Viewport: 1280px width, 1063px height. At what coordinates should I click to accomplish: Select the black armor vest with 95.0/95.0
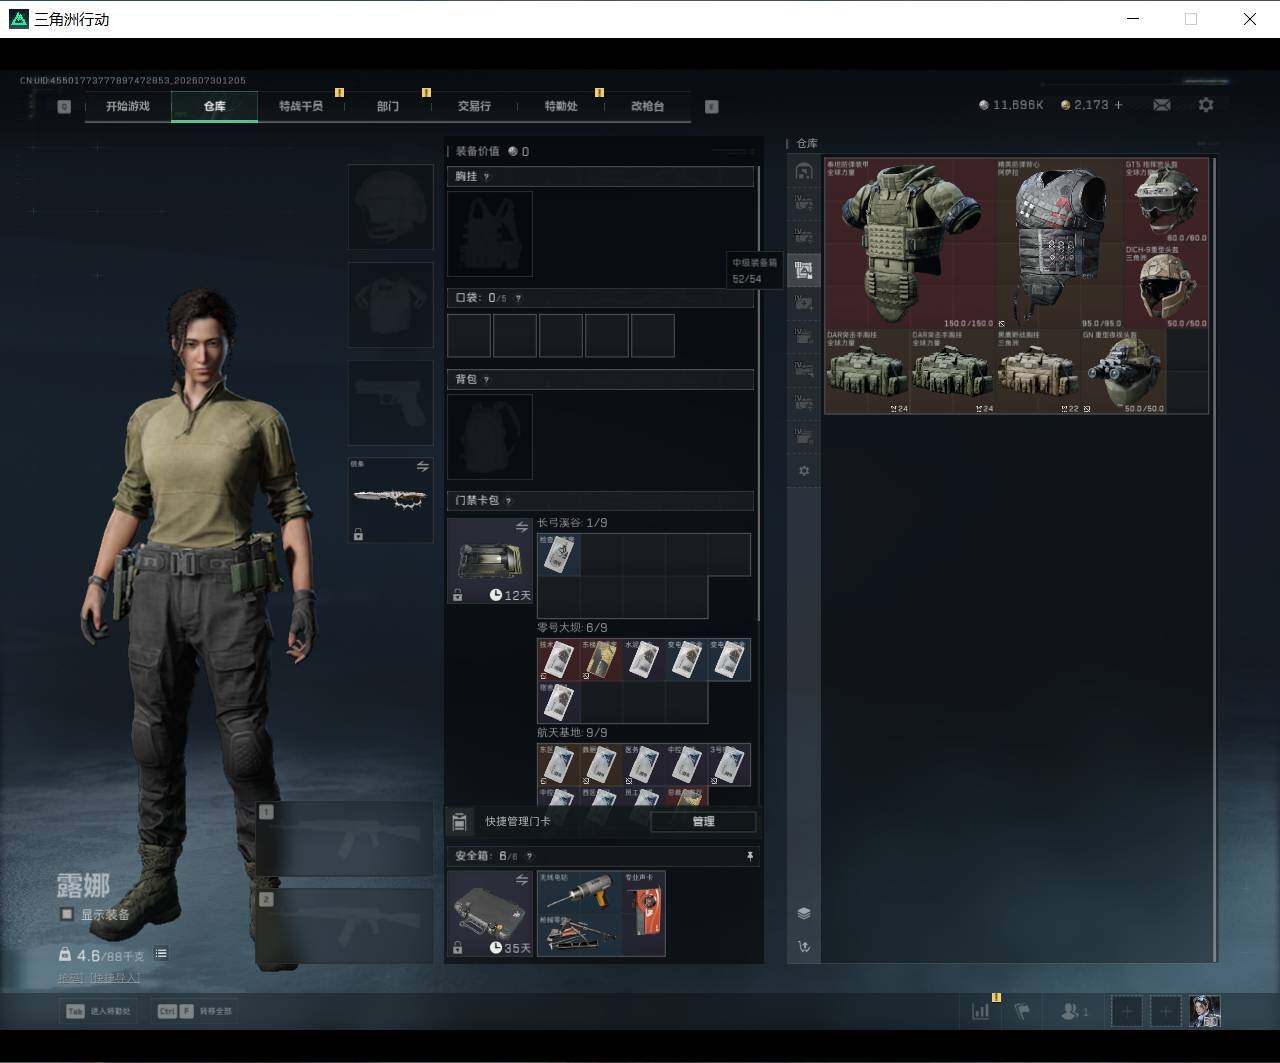click(x=1060, y=244)
